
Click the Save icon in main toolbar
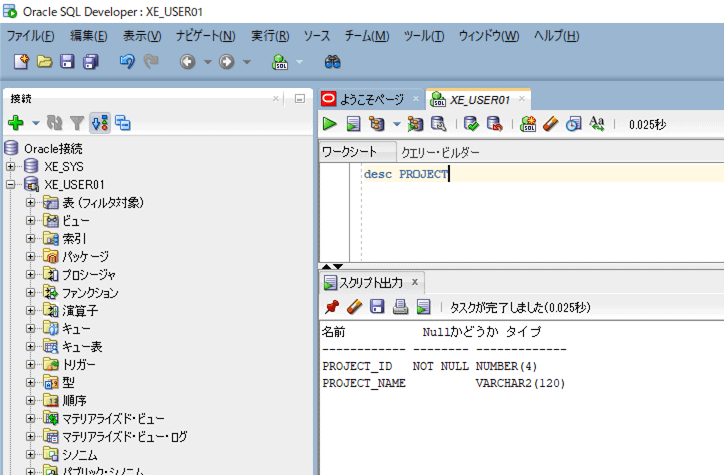[x=67, y=62]
